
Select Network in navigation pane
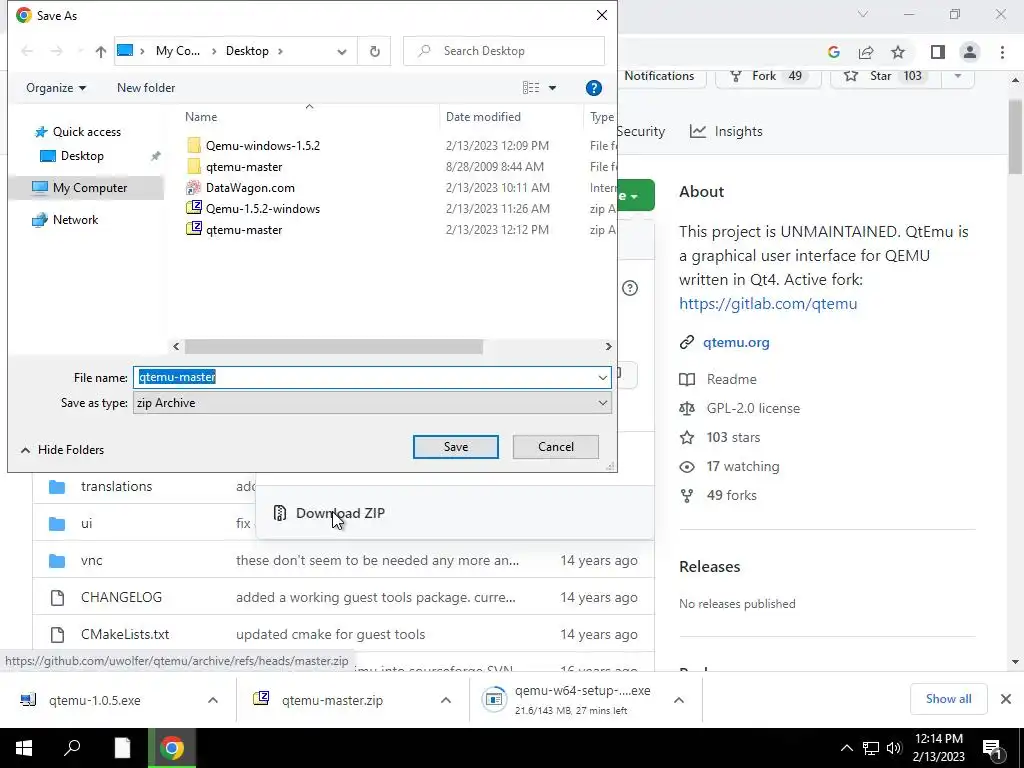coord(75,220)
